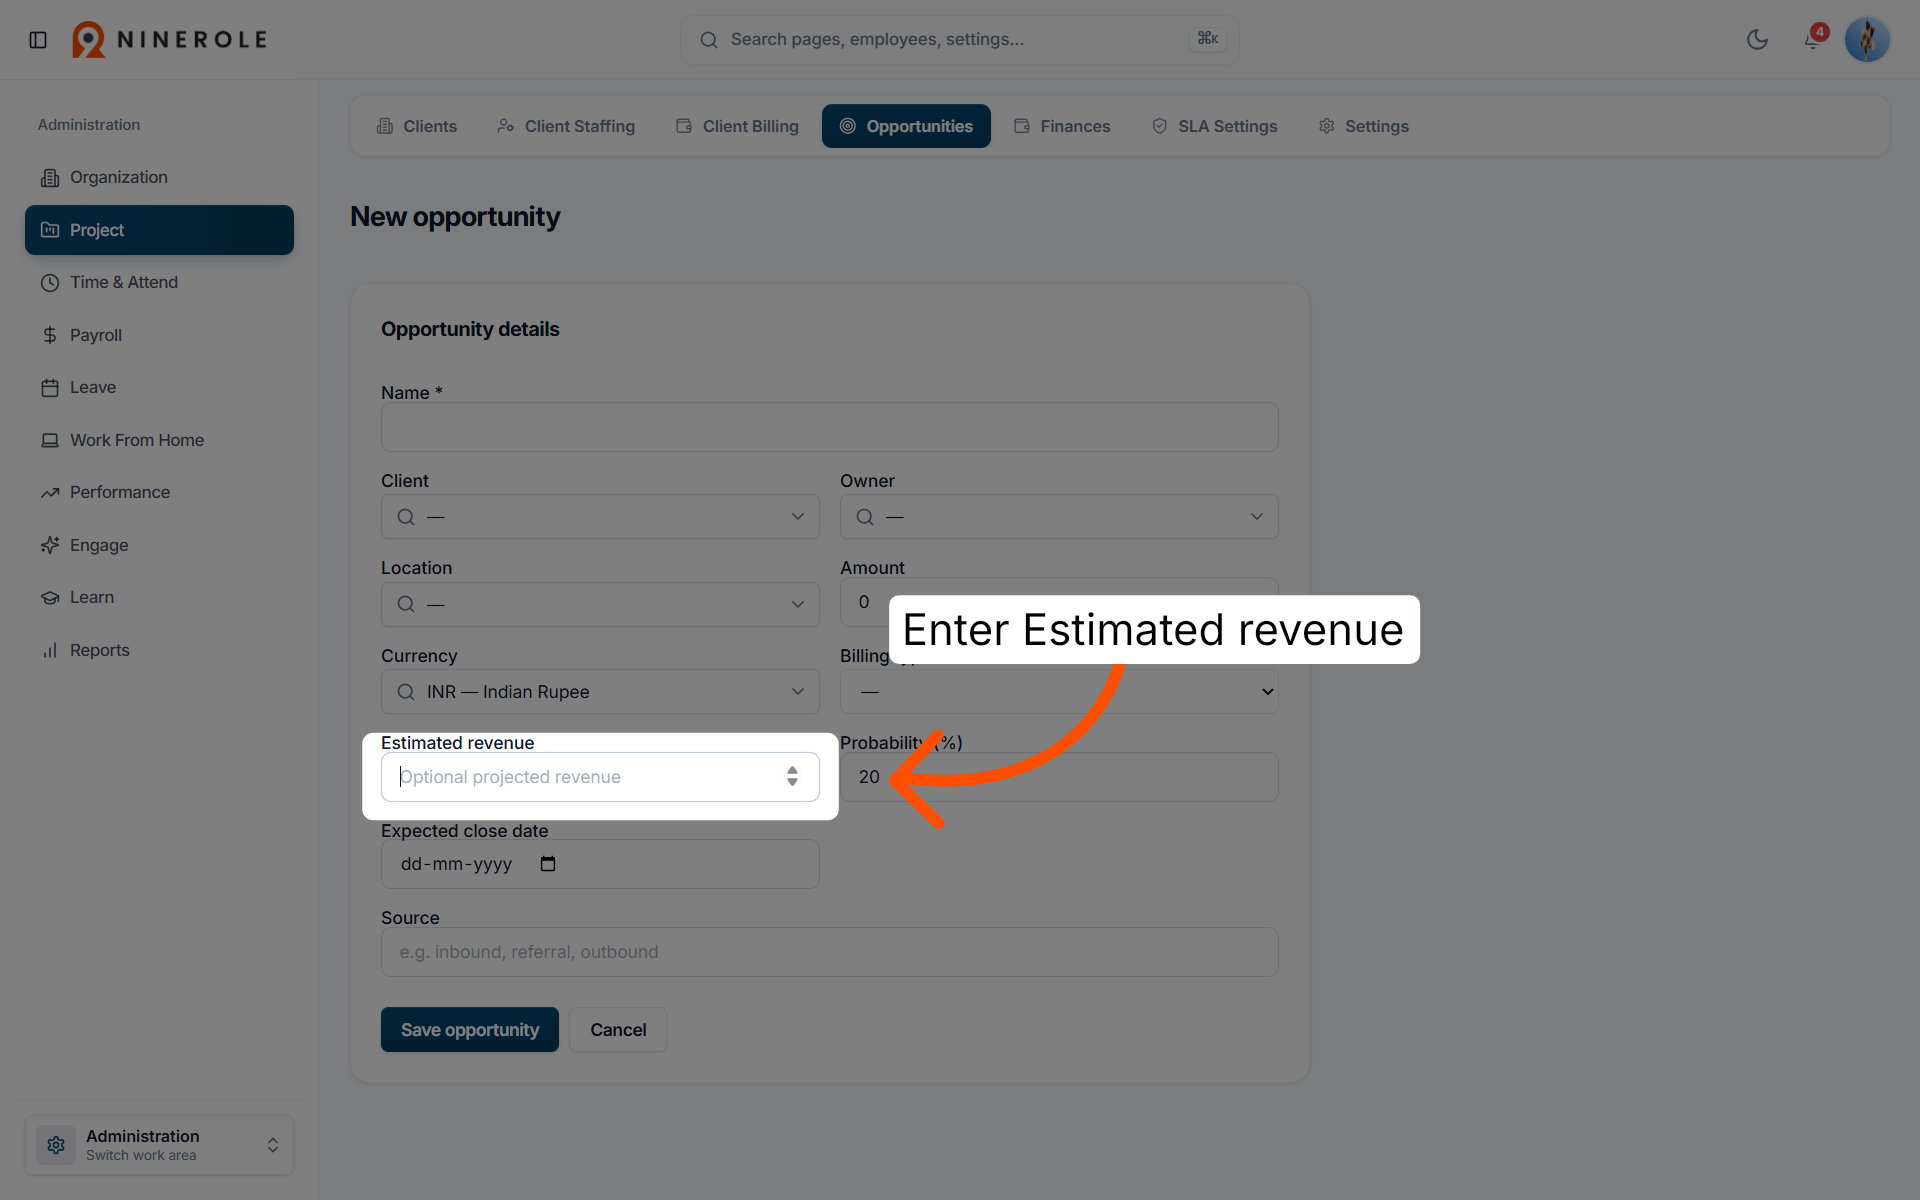Select the Opportunities tab

(906, 126)
